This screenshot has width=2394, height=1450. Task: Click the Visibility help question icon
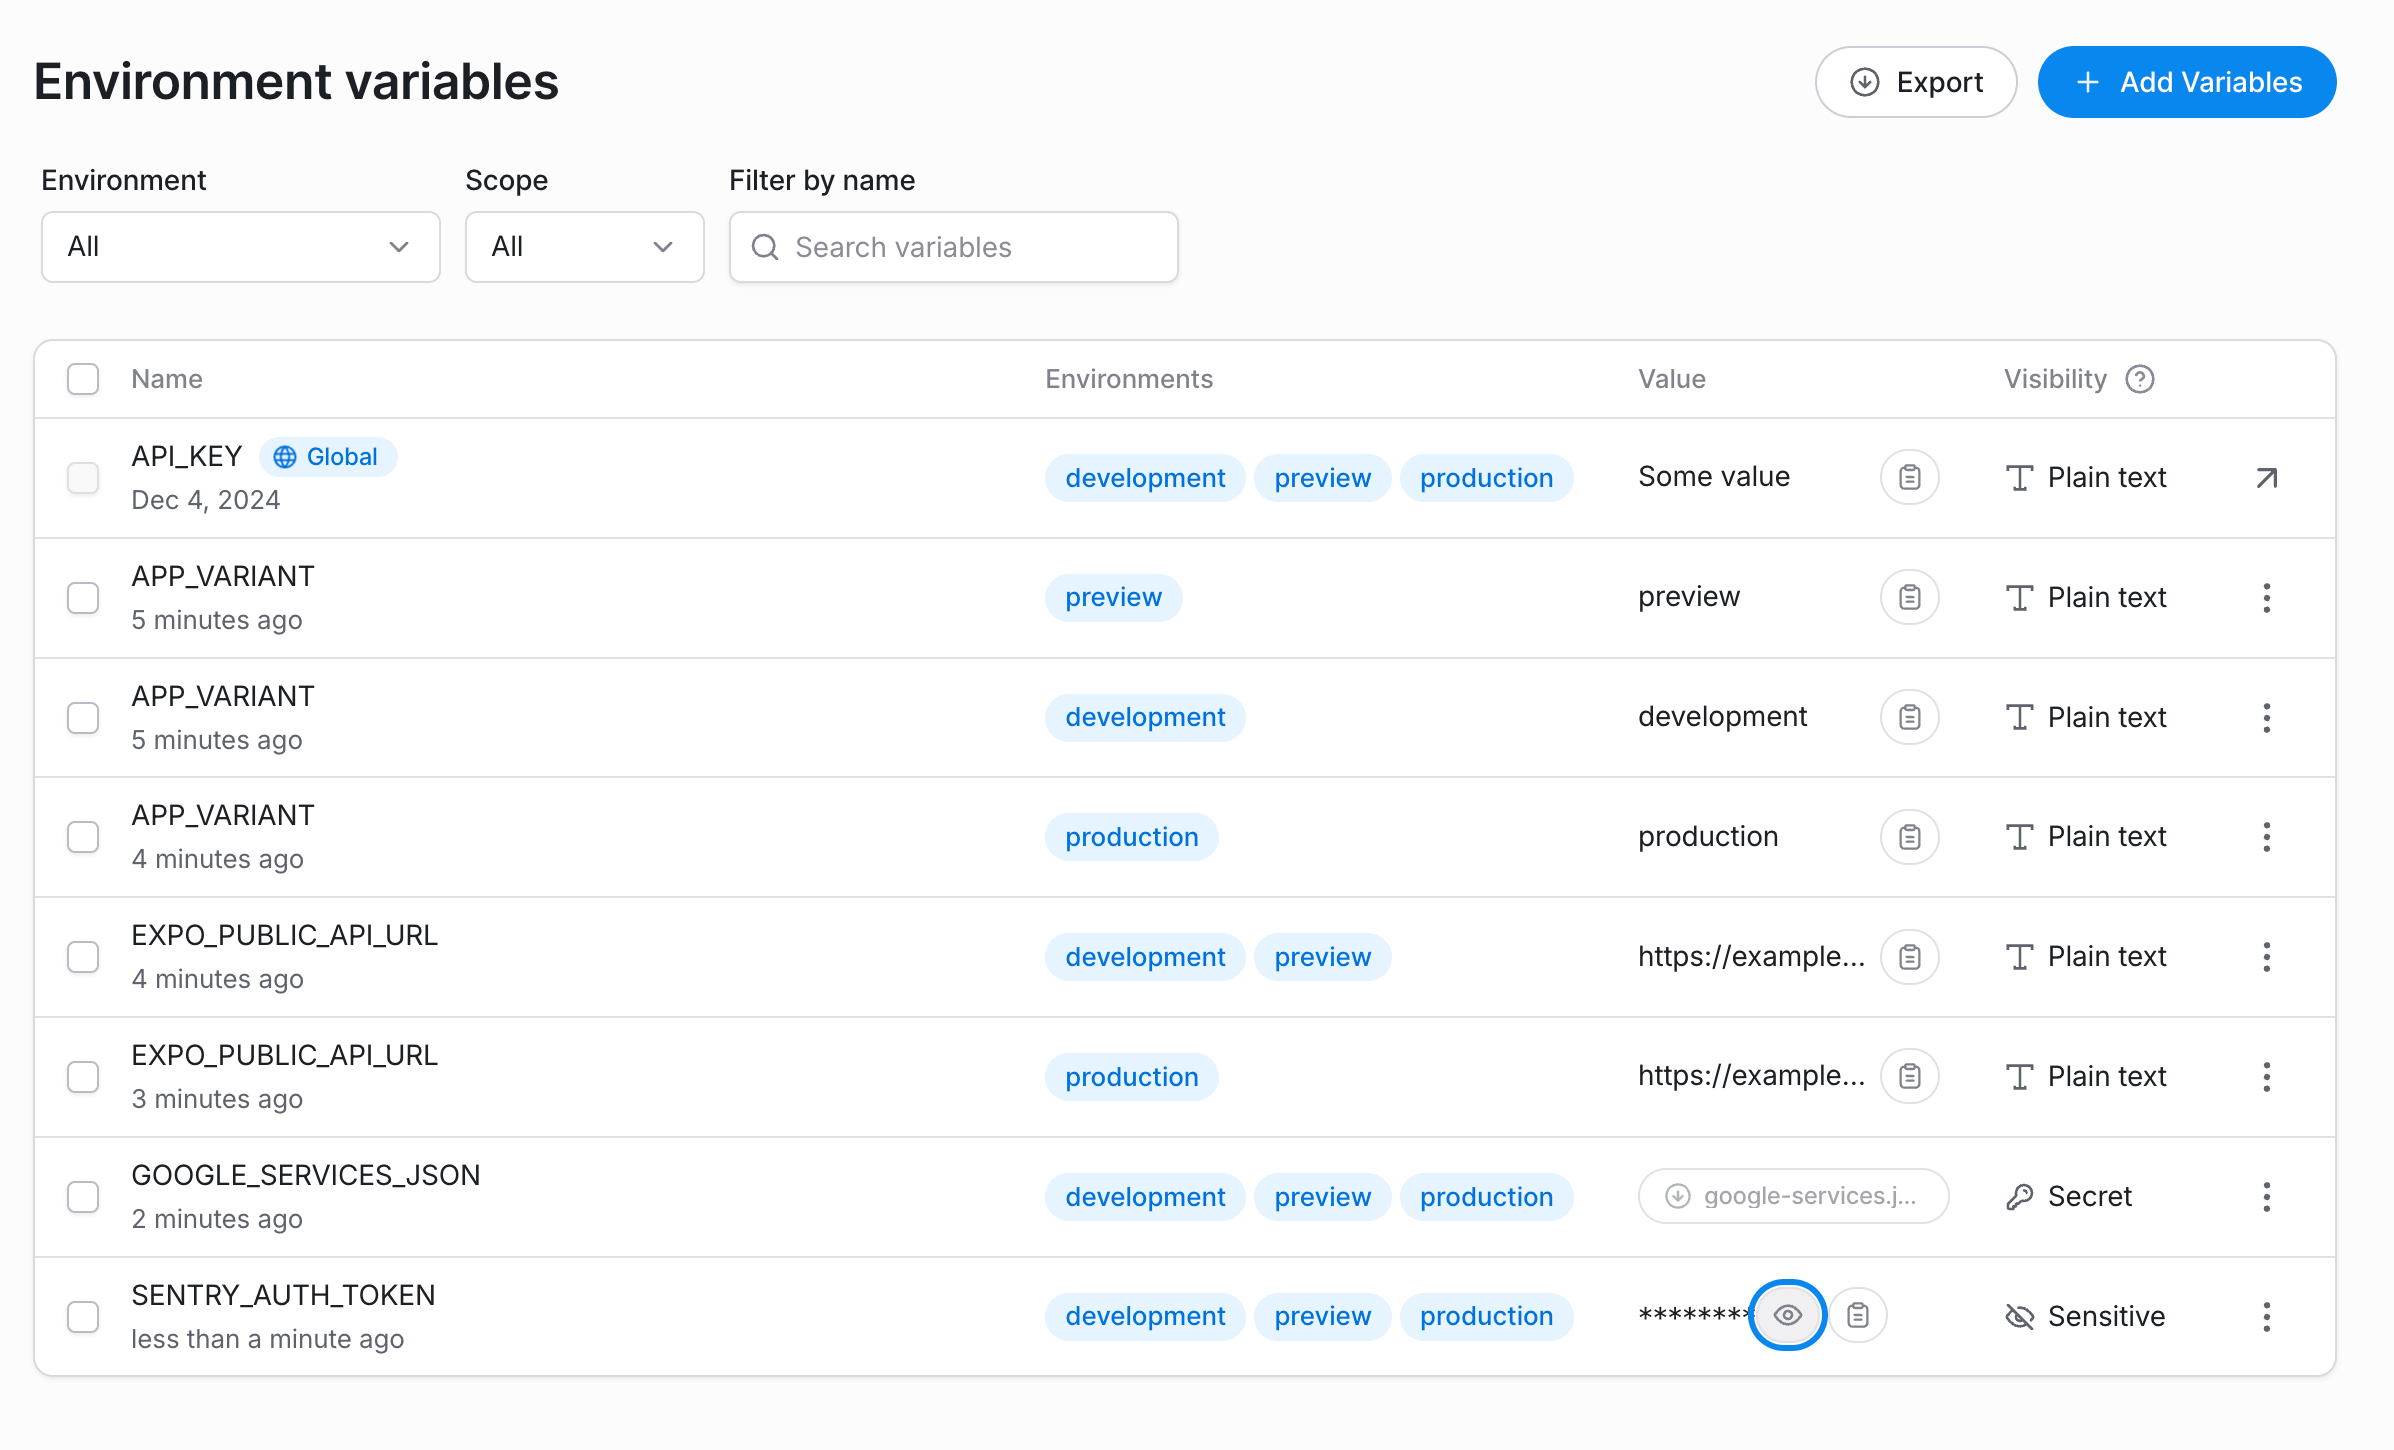coord(2140,379)
